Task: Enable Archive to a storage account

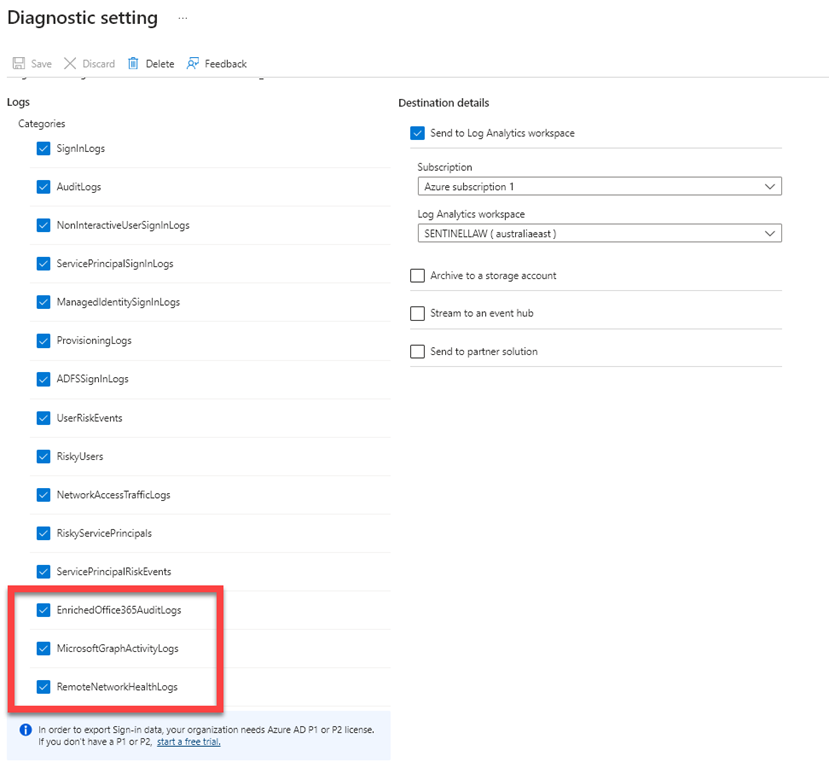Action: tap(417, 276)
